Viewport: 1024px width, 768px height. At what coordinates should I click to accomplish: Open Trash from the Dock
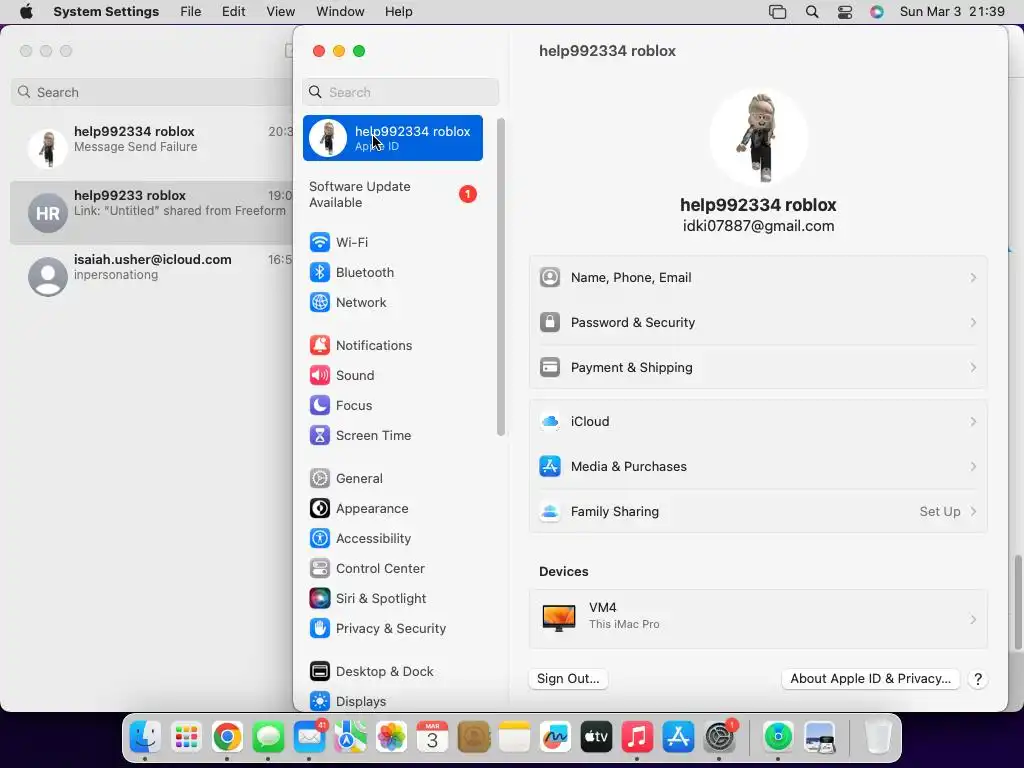pyautogui.click(x=878, y=737)
